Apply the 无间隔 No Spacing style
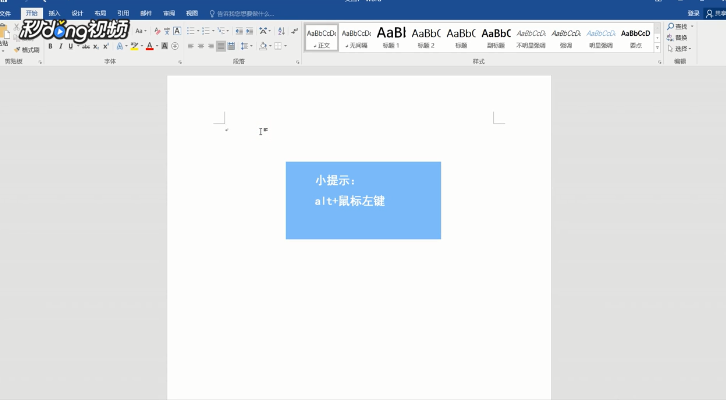 click(x=356, y=38)
